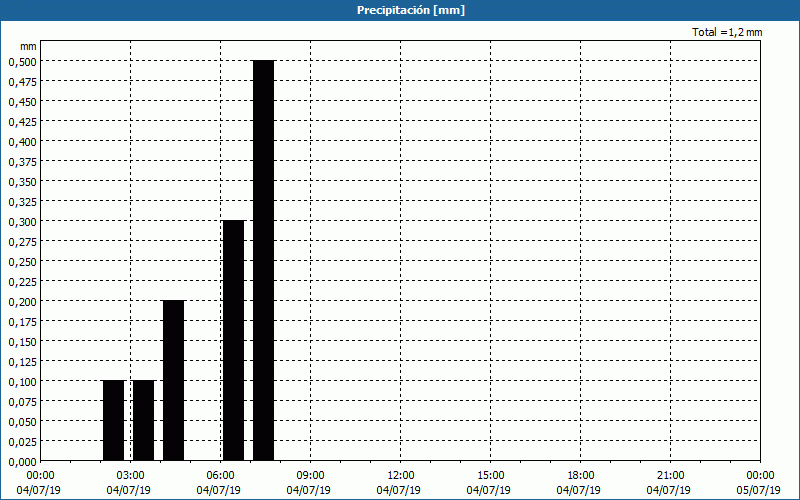The image size is (800, 500).
Task: Select the "Total =1,2 mm" summary text
Action: (x=727, y=32)
